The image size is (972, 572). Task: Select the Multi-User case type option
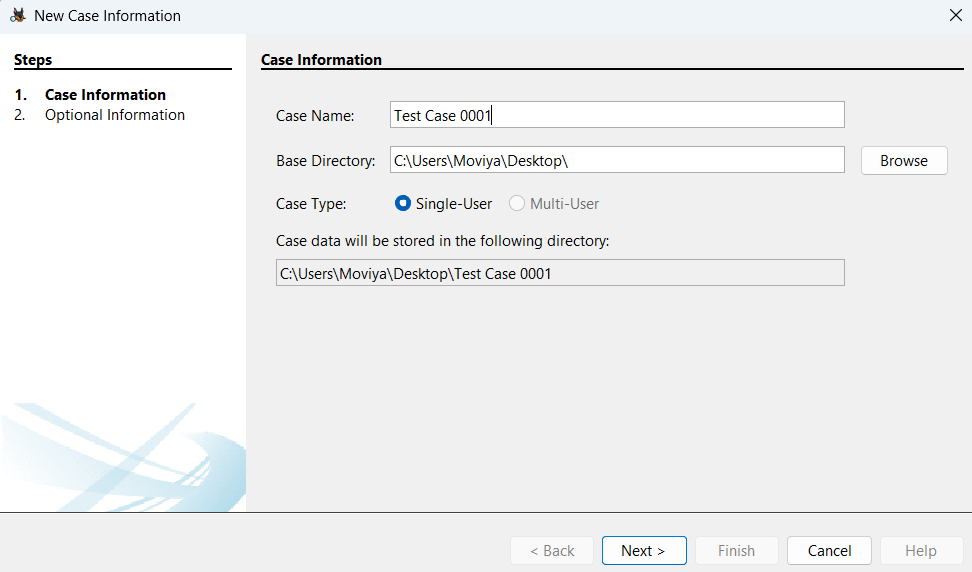(x=517, y=204)
